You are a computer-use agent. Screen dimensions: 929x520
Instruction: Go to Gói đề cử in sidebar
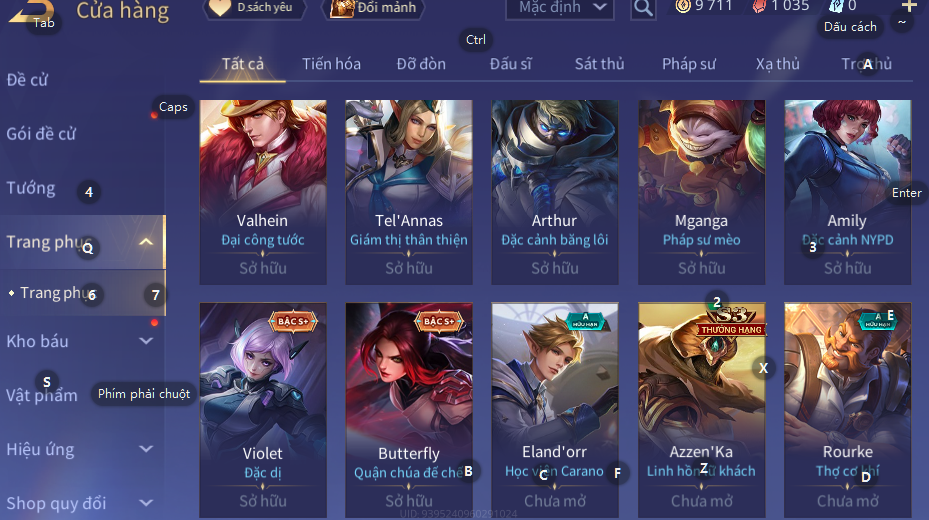click(x=41, y=134)
